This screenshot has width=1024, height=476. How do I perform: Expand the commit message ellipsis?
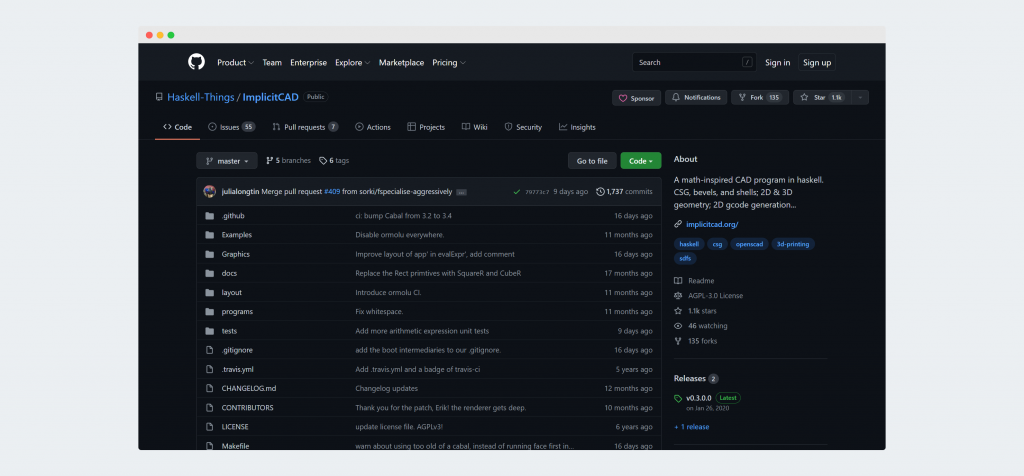point(461,193)
